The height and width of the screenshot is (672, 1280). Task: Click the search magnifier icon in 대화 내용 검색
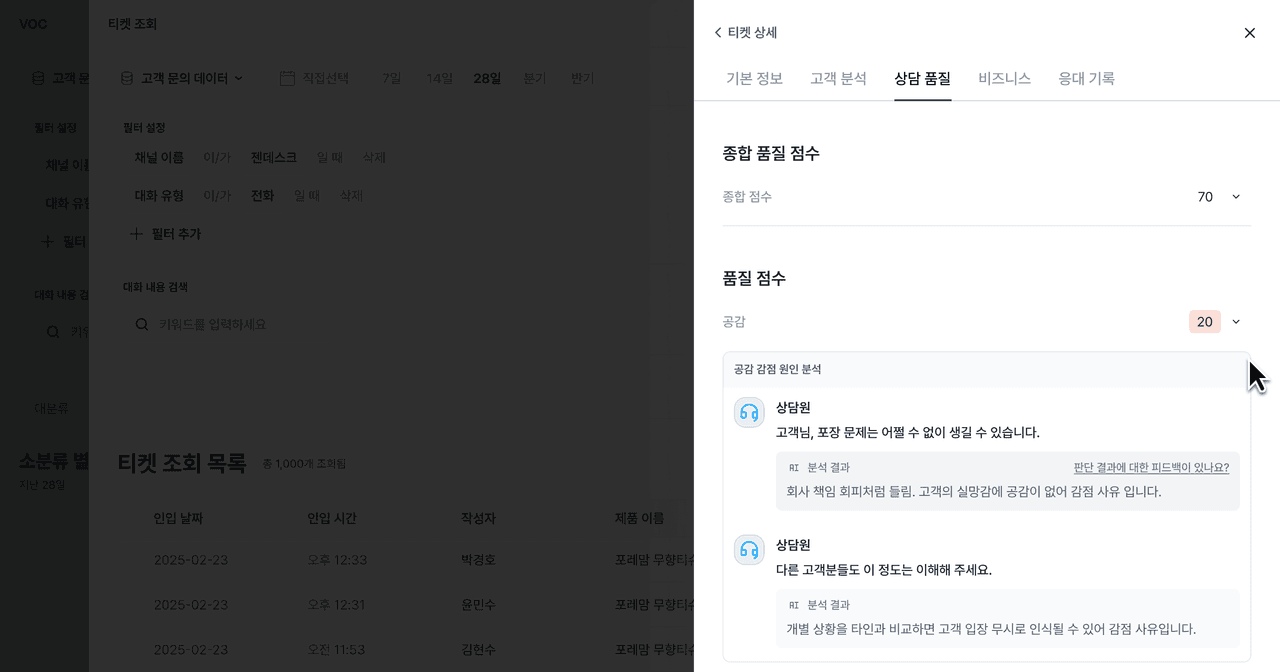142,325
